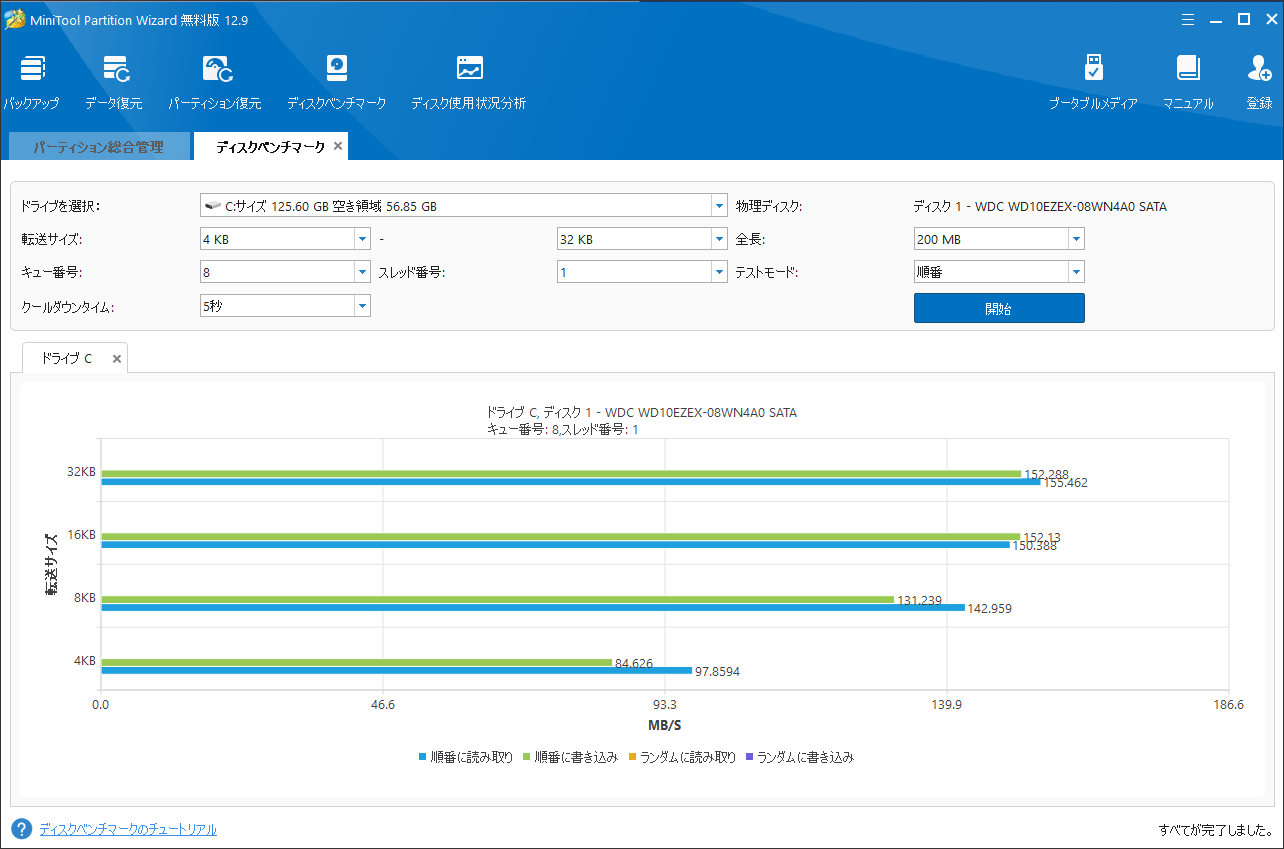Click the 4KB sequential write green bar

pos(357,662)
